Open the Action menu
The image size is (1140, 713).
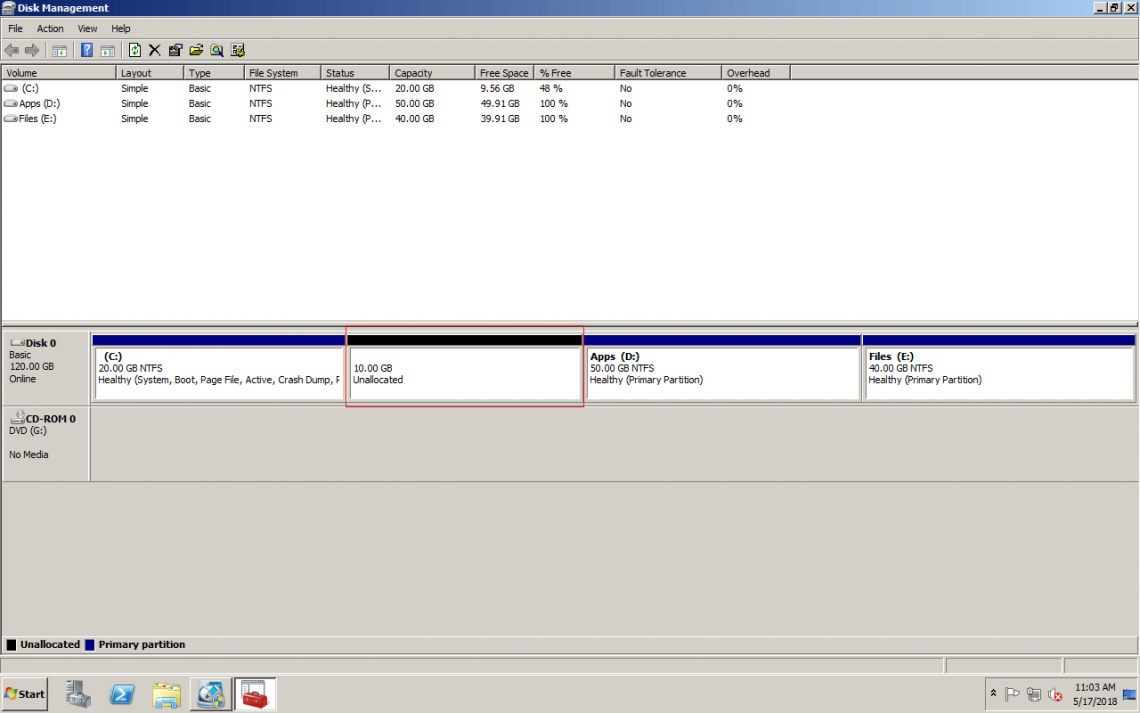tap(50, 29)
